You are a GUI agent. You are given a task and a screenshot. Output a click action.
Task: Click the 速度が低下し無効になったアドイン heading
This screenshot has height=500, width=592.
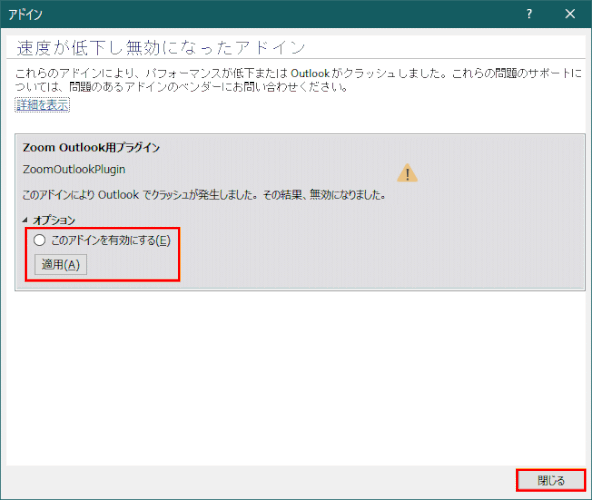(x=160, y=48)
